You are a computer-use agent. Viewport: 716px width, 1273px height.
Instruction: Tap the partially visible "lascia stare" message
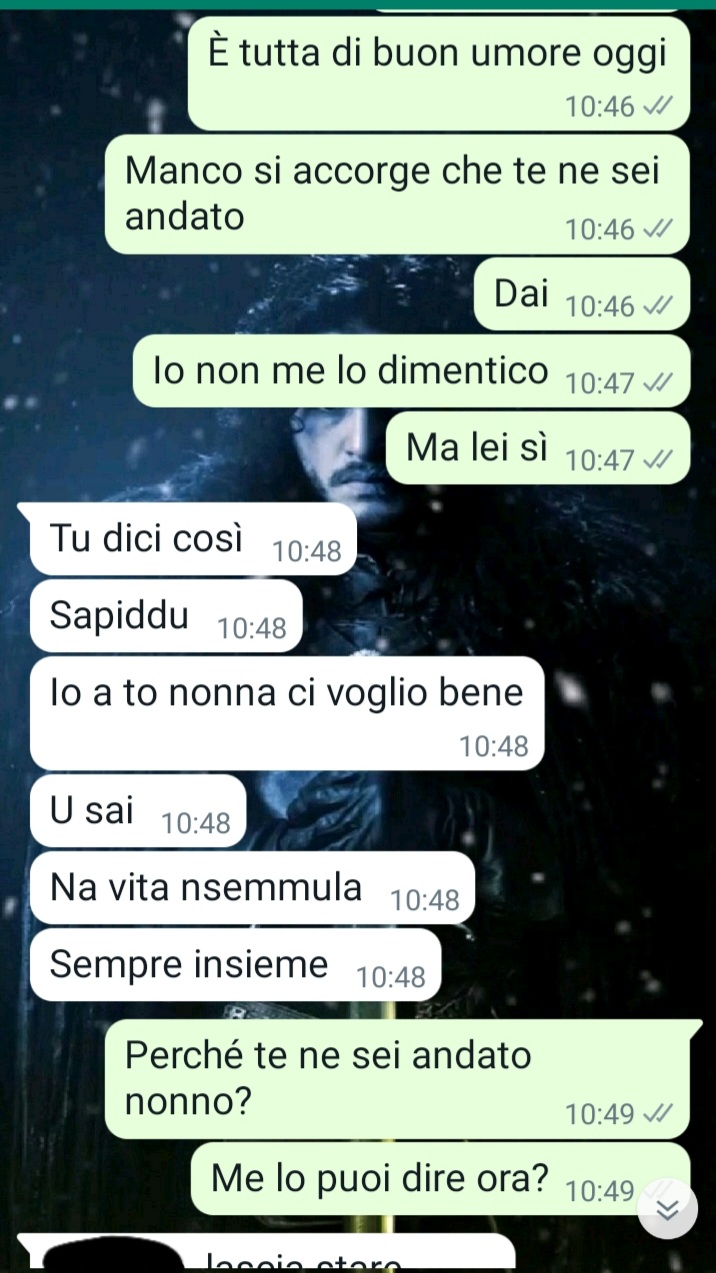[x=266, y=1253]
